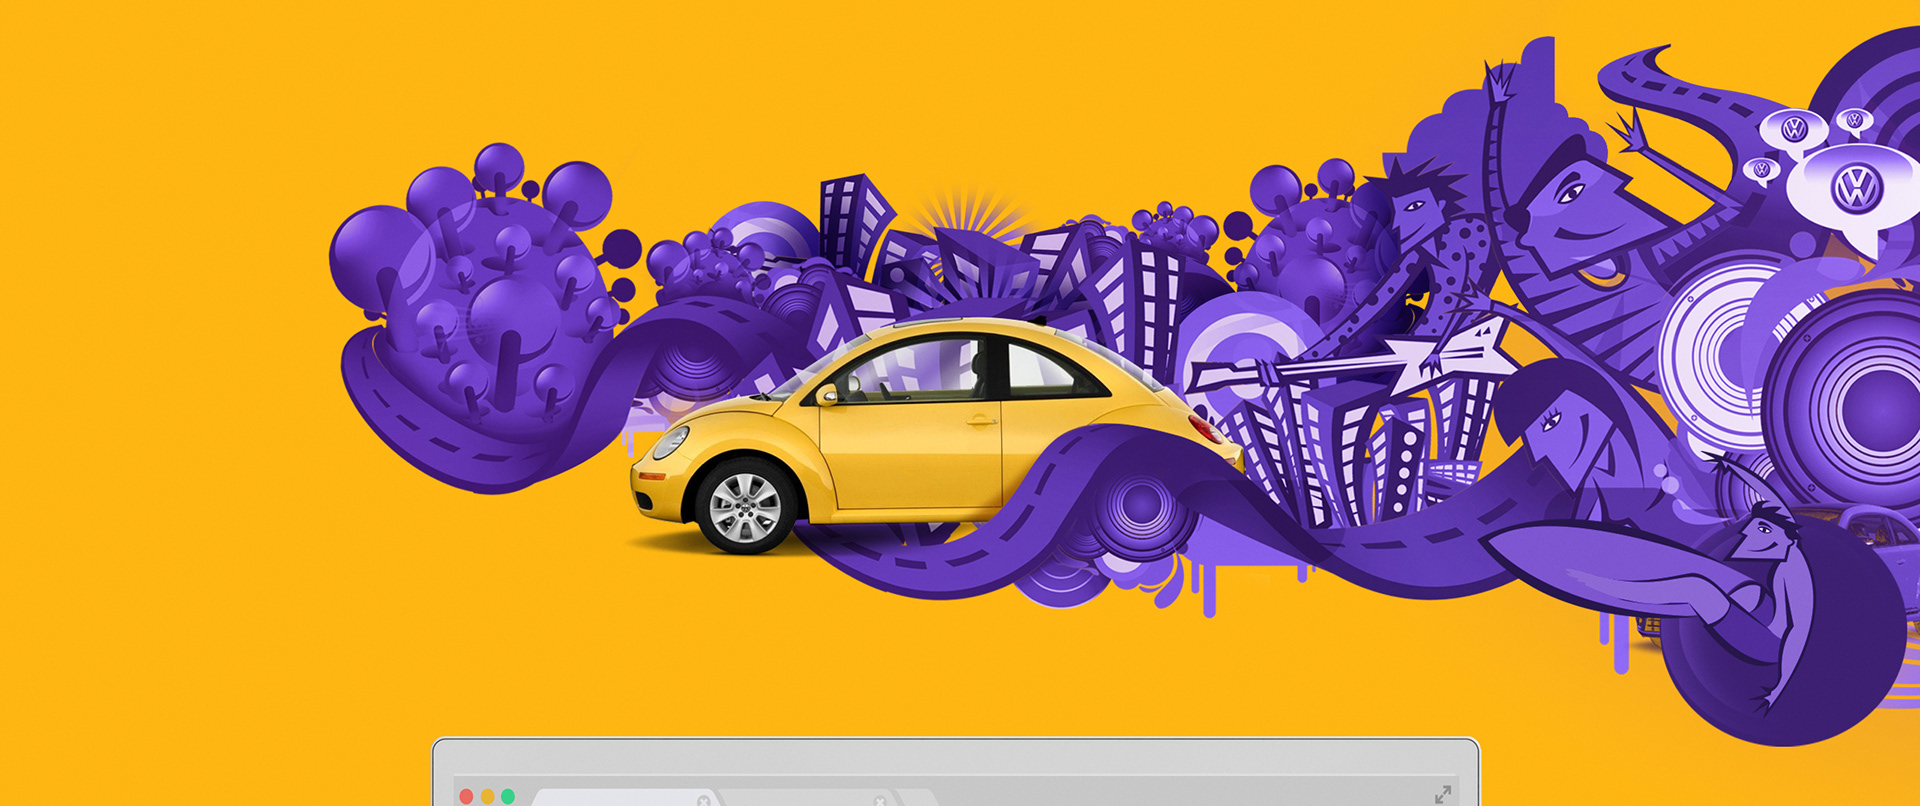Click the upper-left medium VW logo bubble
Screen dimensions: 1920x806
pyautogui.click(x=1794, y=129)
